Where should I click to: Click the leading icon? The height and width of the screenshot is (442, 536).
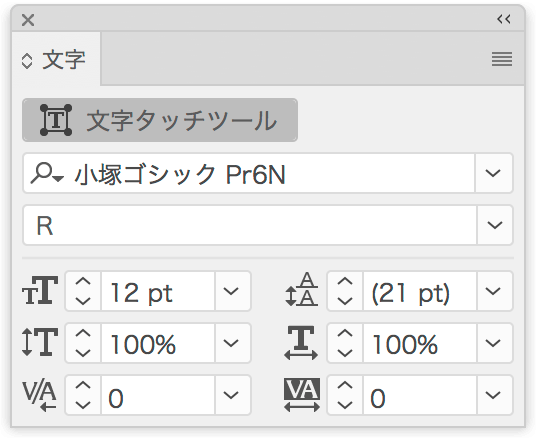click(302, 290)
